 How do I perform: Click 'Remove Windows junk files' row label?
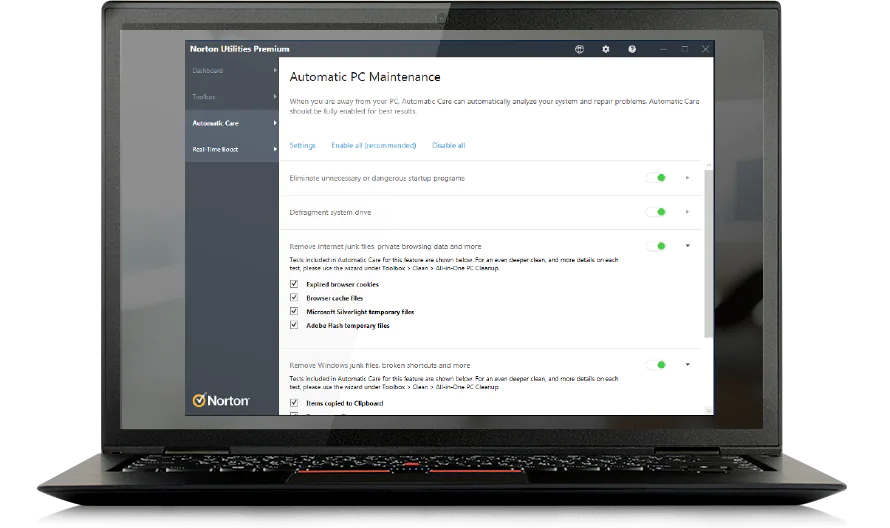tap(380, 365)
